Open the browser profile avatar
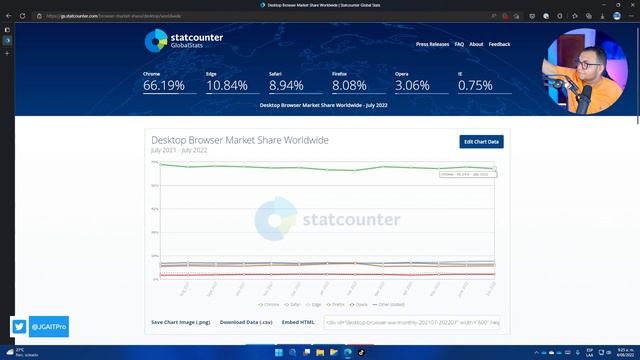640x360 pixels. point(617,16)
